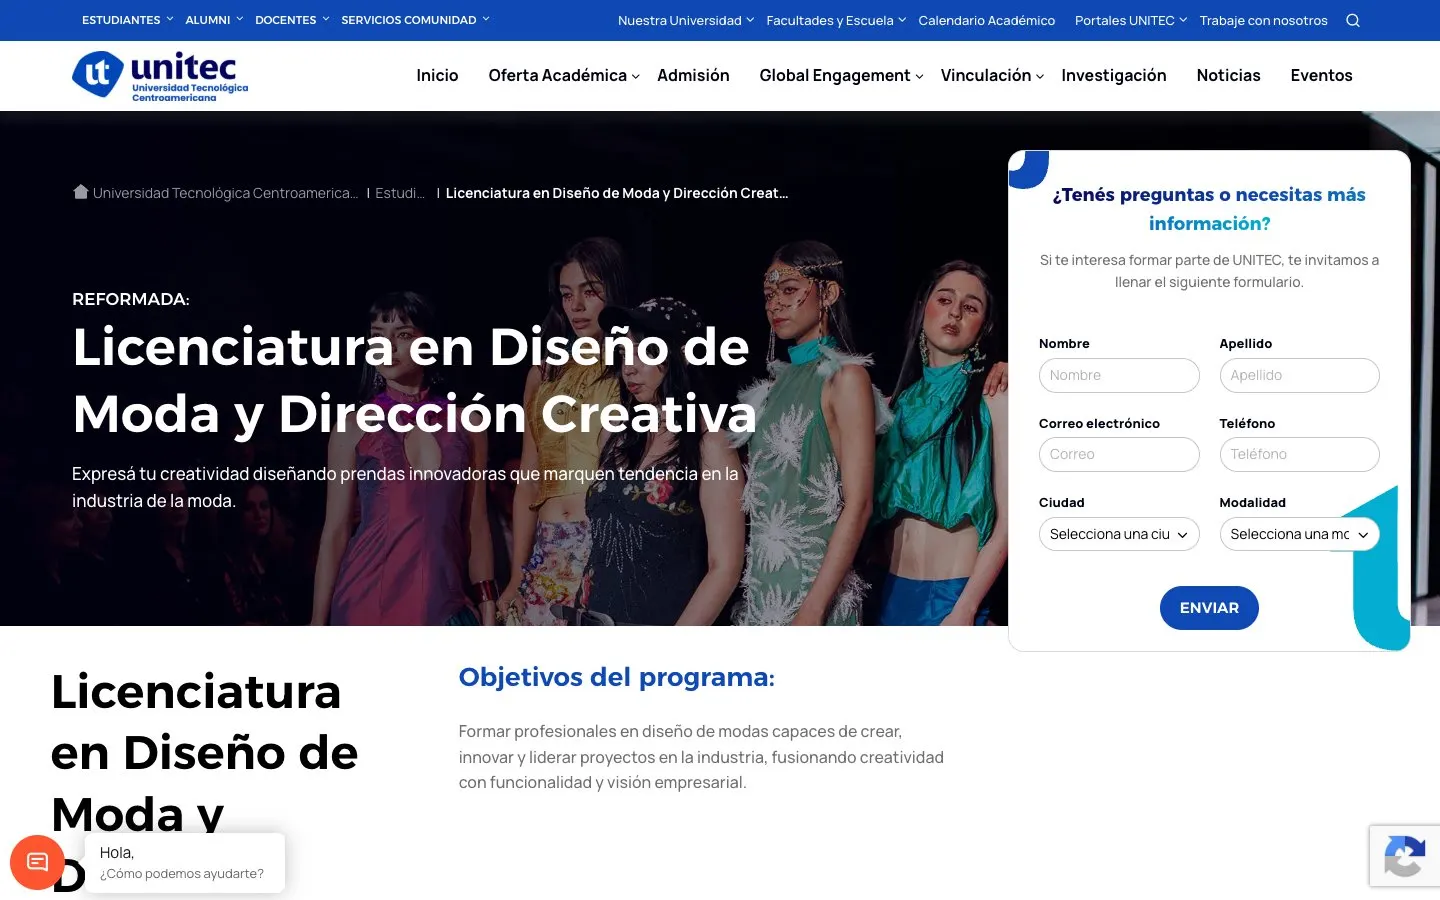This screenshot has height=900, width=1440.
Task: Click the Estudi... breadcrumb link
Action: pyautogui.click(x=400, y=193)
